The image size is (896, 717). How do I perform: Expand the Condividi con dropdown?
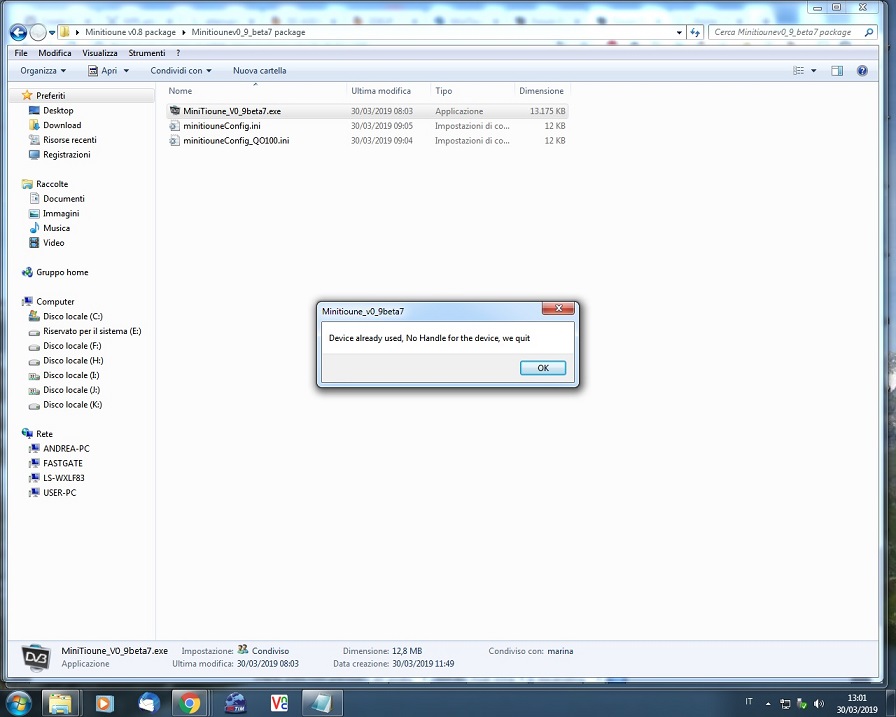click(181, 71)
